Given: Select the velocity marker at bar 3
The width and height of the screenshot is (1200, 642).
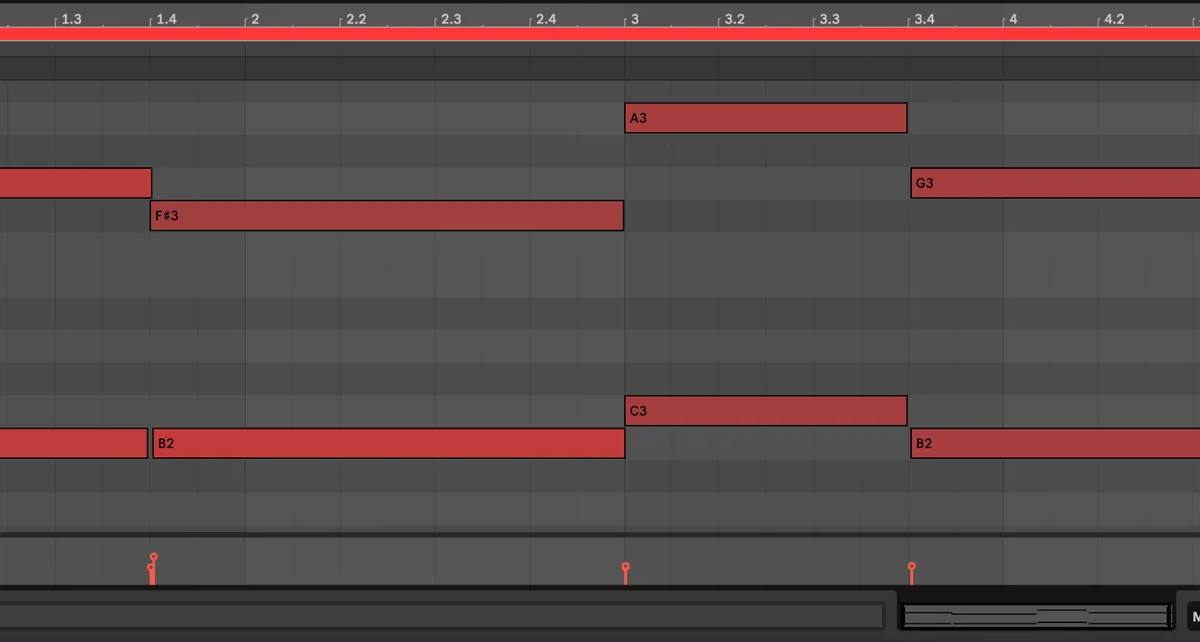Looking at the screenshot, I should pyautogui.click(x=626, y=567).
